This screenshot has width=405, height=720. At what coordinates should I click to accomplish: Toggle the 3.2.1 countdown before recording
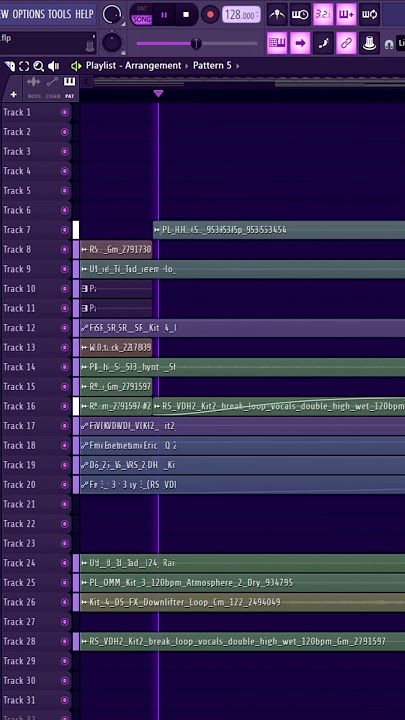tap(323, 15)
